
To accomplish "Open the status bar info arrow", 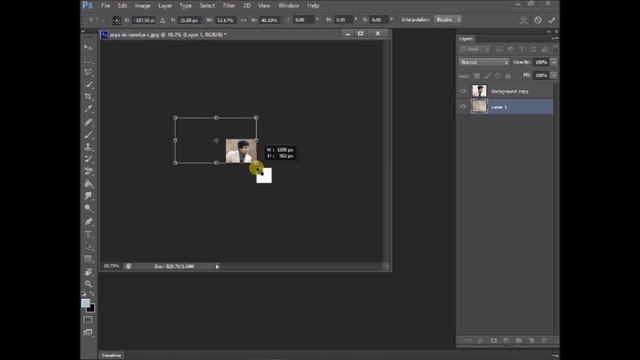I will pos(217,267).
